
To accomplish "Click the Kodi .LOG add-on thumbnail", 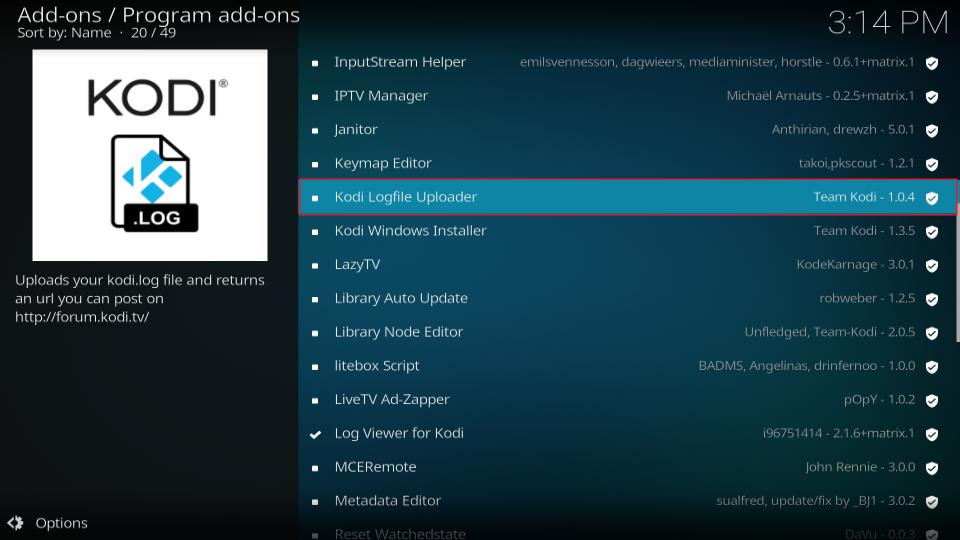I will (150, 155).
